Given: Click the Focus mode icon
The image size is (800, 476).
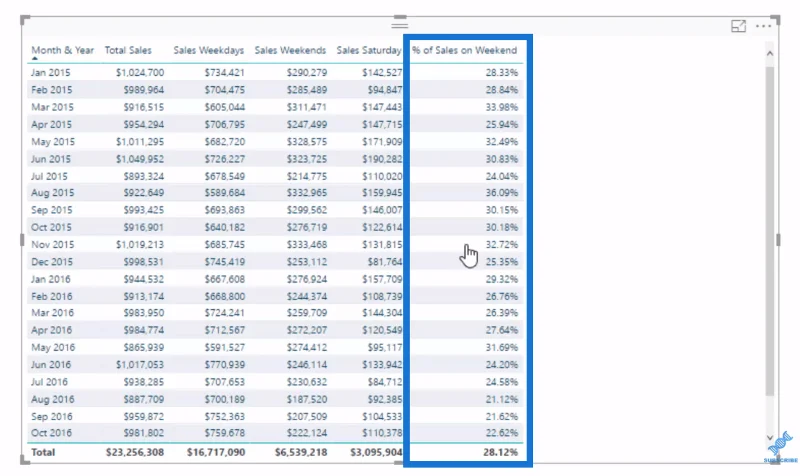Looking at the screenshot, I should point(738,26).
